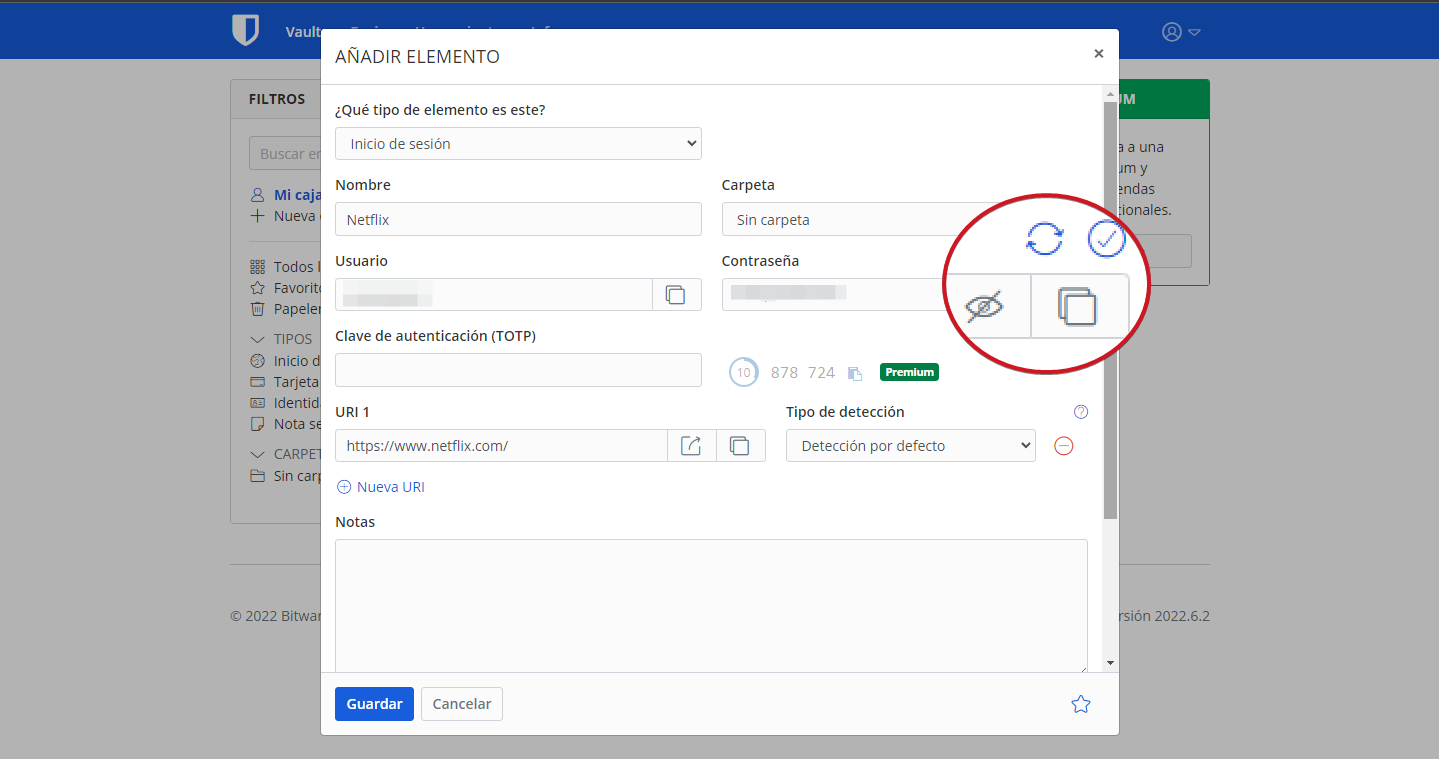Screen dimensions: 1439x759
Task: Open the Vaults navigation tab
Action: click(303, 31)
